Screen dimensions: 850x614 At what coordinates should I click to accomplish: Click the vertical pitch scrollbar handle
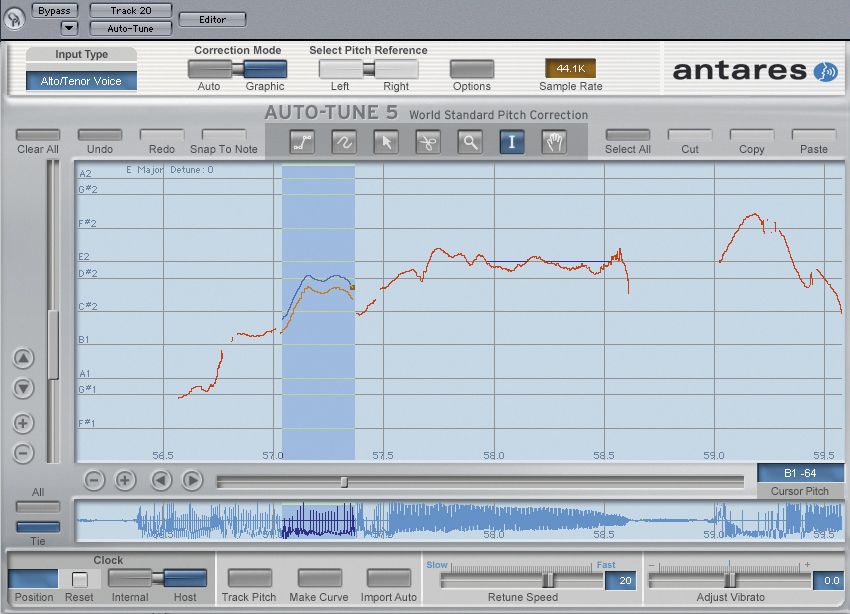(x=53, y=345)
